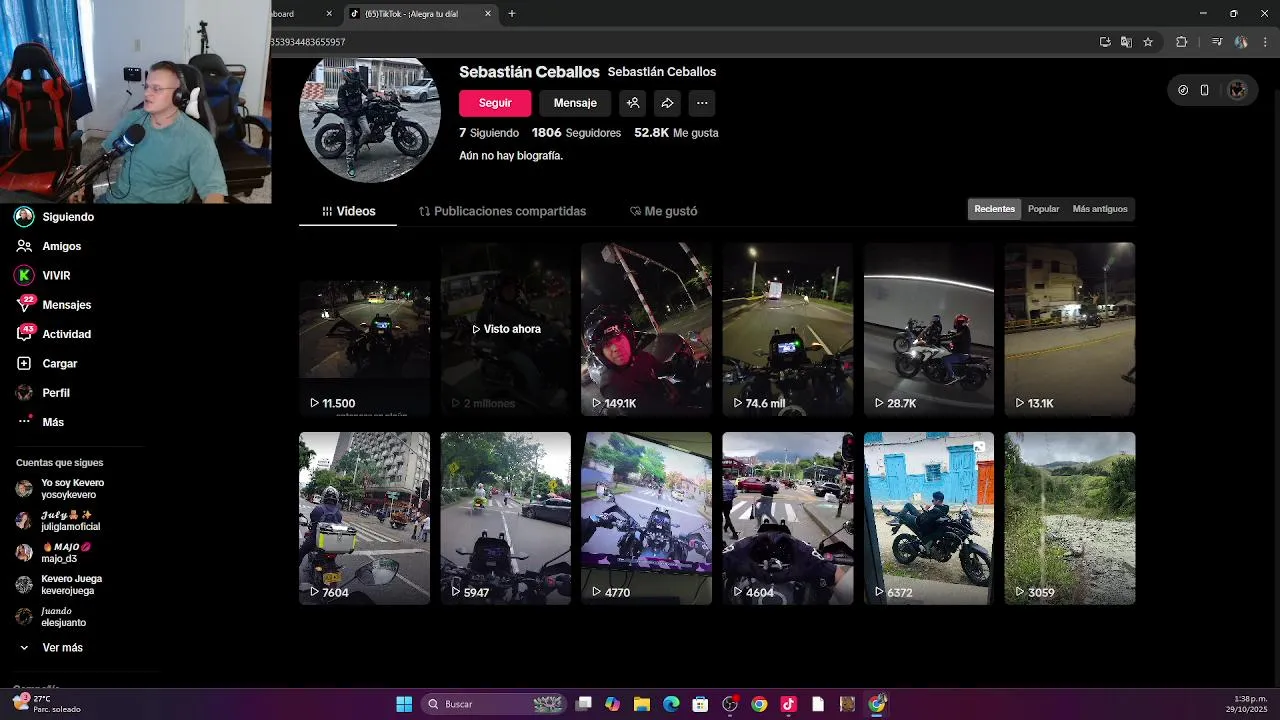Open the 1806 Seguidores followers list
The width and height of the screenshot is (1280, 720).
click(576, 133)
